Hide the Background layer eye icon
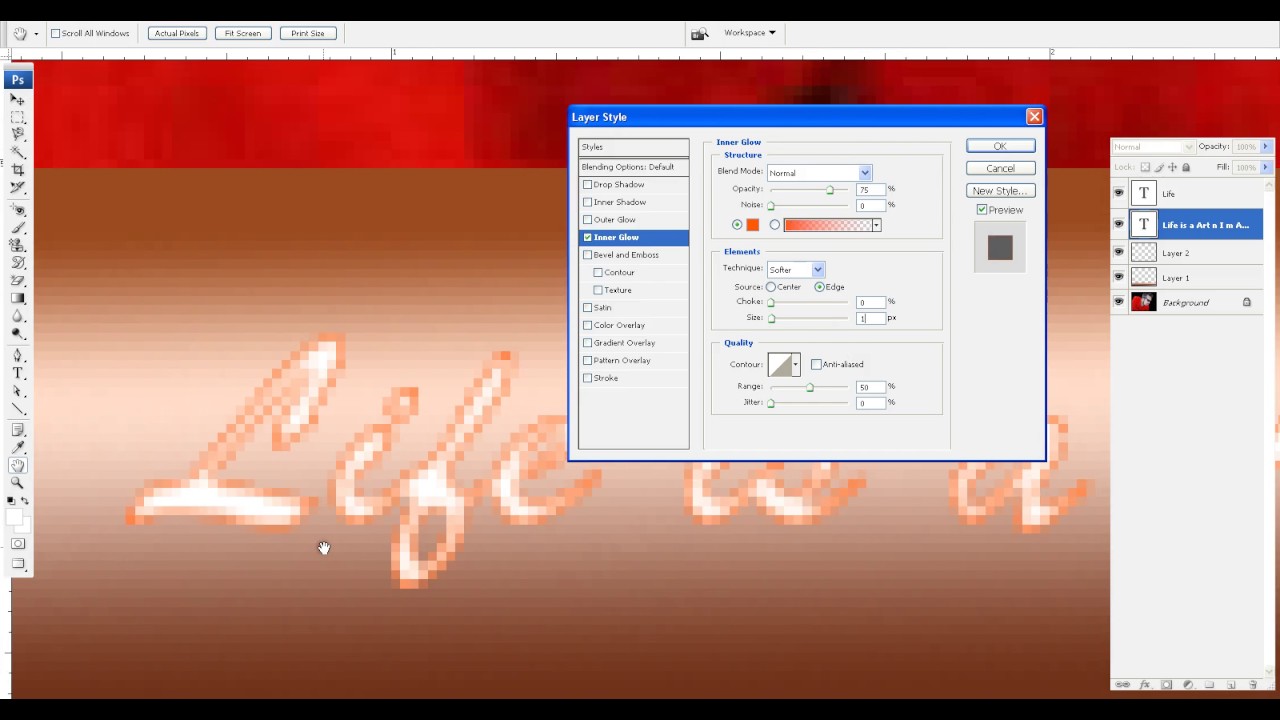Viewport: 1280px width, 720px height. pyautogui.click(x=1119, y=302)
